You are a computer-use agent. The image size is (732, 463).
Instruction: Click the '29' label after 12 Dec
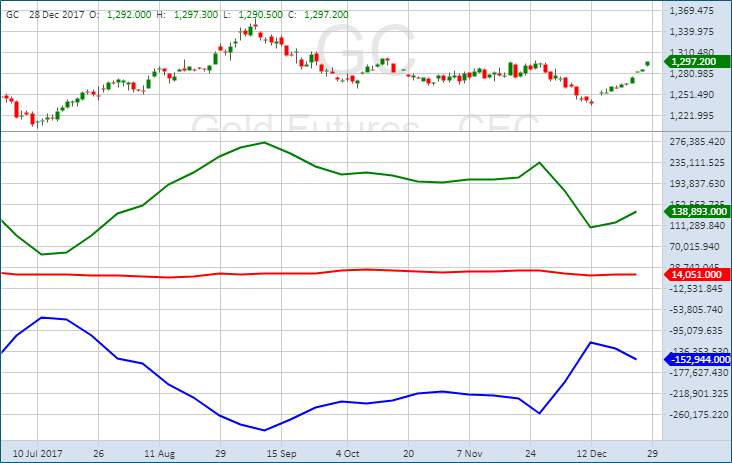tap(653, 453)
